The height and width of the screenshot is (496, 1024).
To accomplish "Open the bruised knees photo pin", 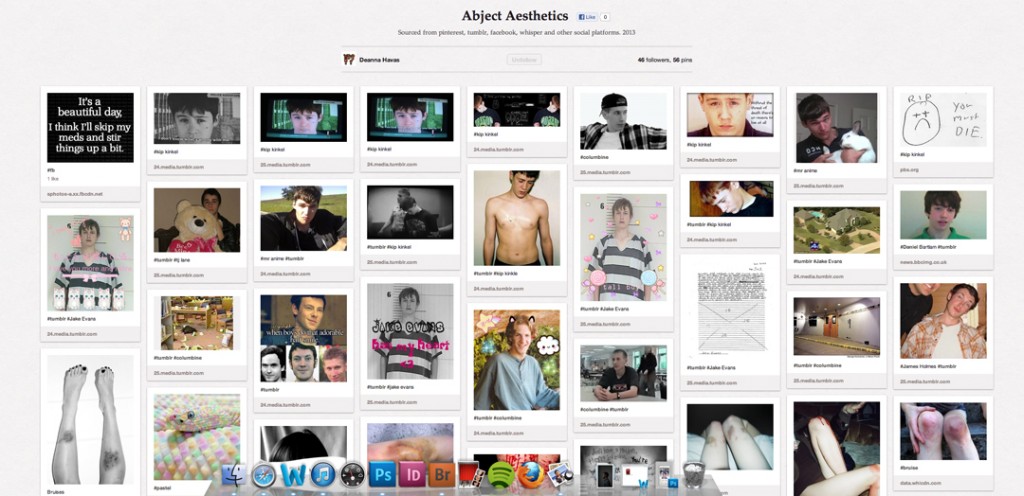I will [943, 431].
